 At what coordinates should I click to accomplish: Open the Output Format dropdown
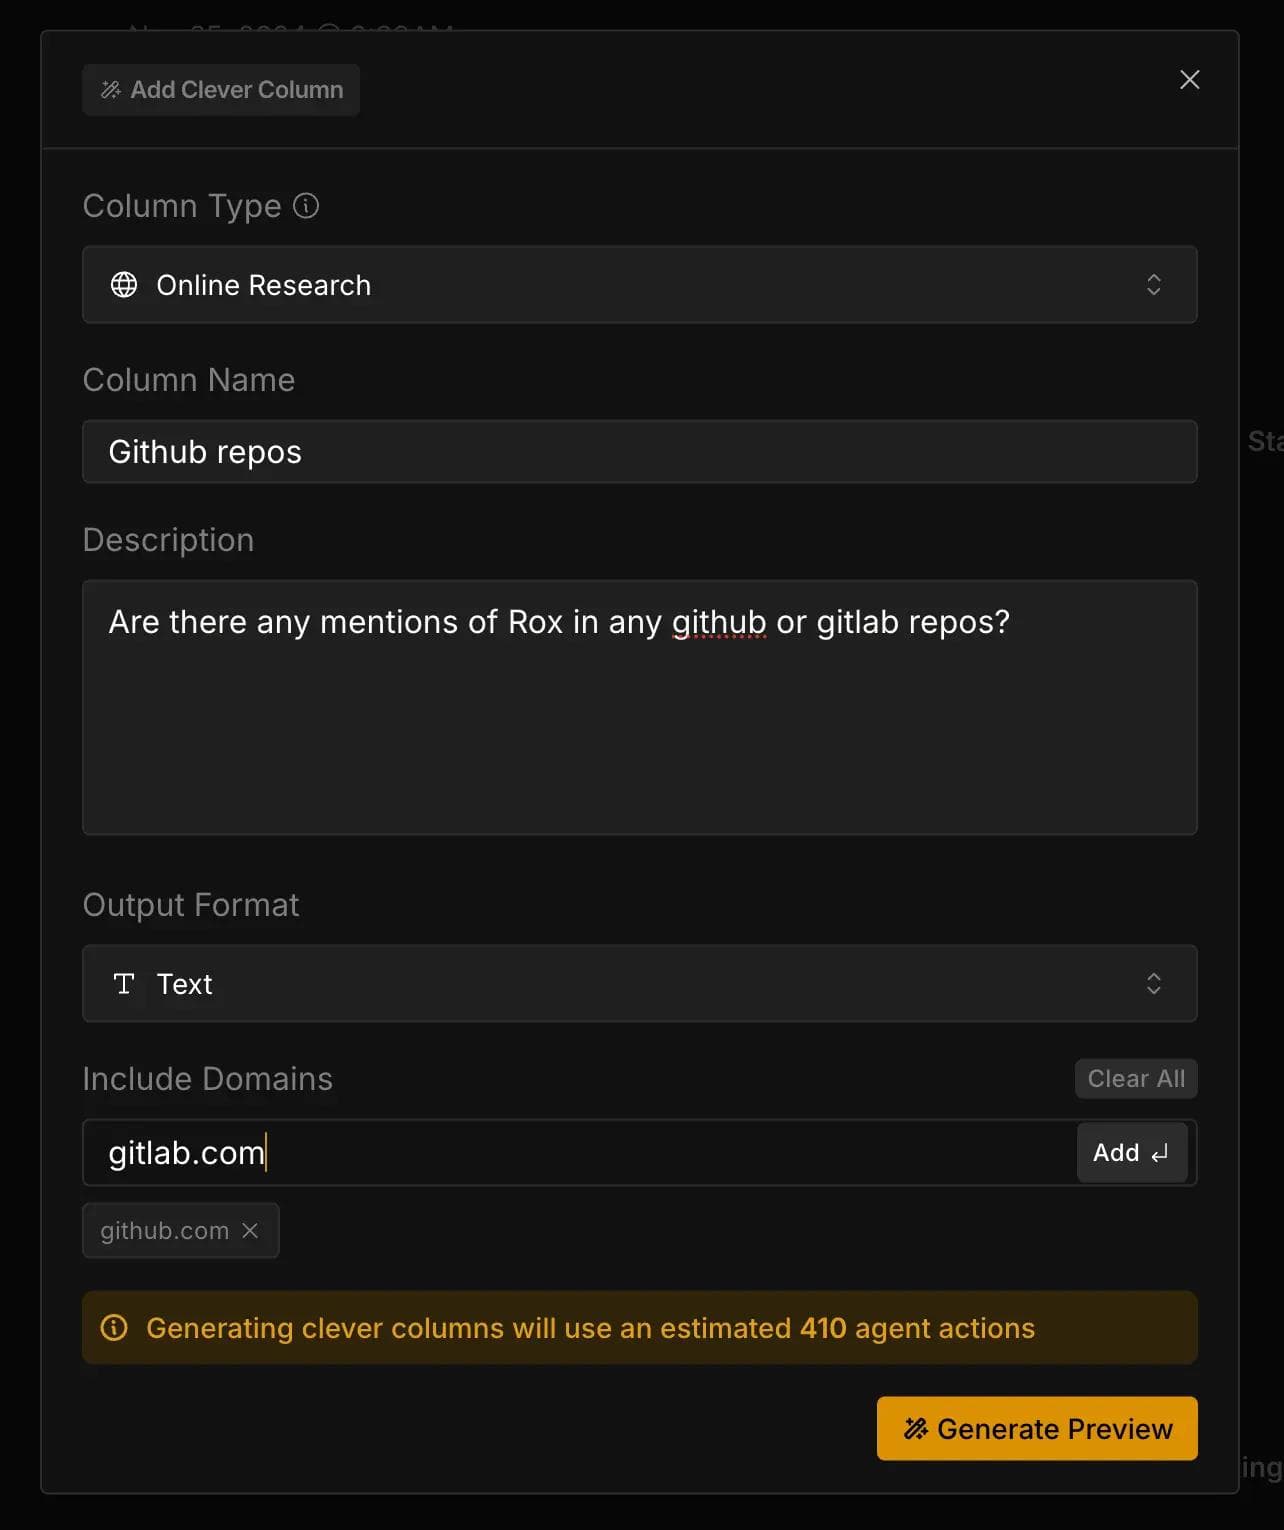point(640,983)
